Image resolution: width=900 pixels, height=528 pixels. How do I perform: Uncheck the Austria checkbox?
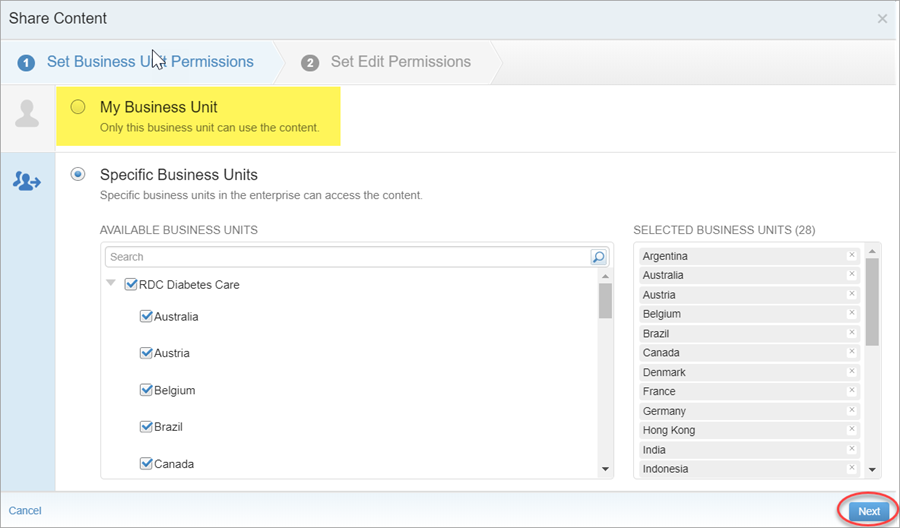(x=146, y=353)
